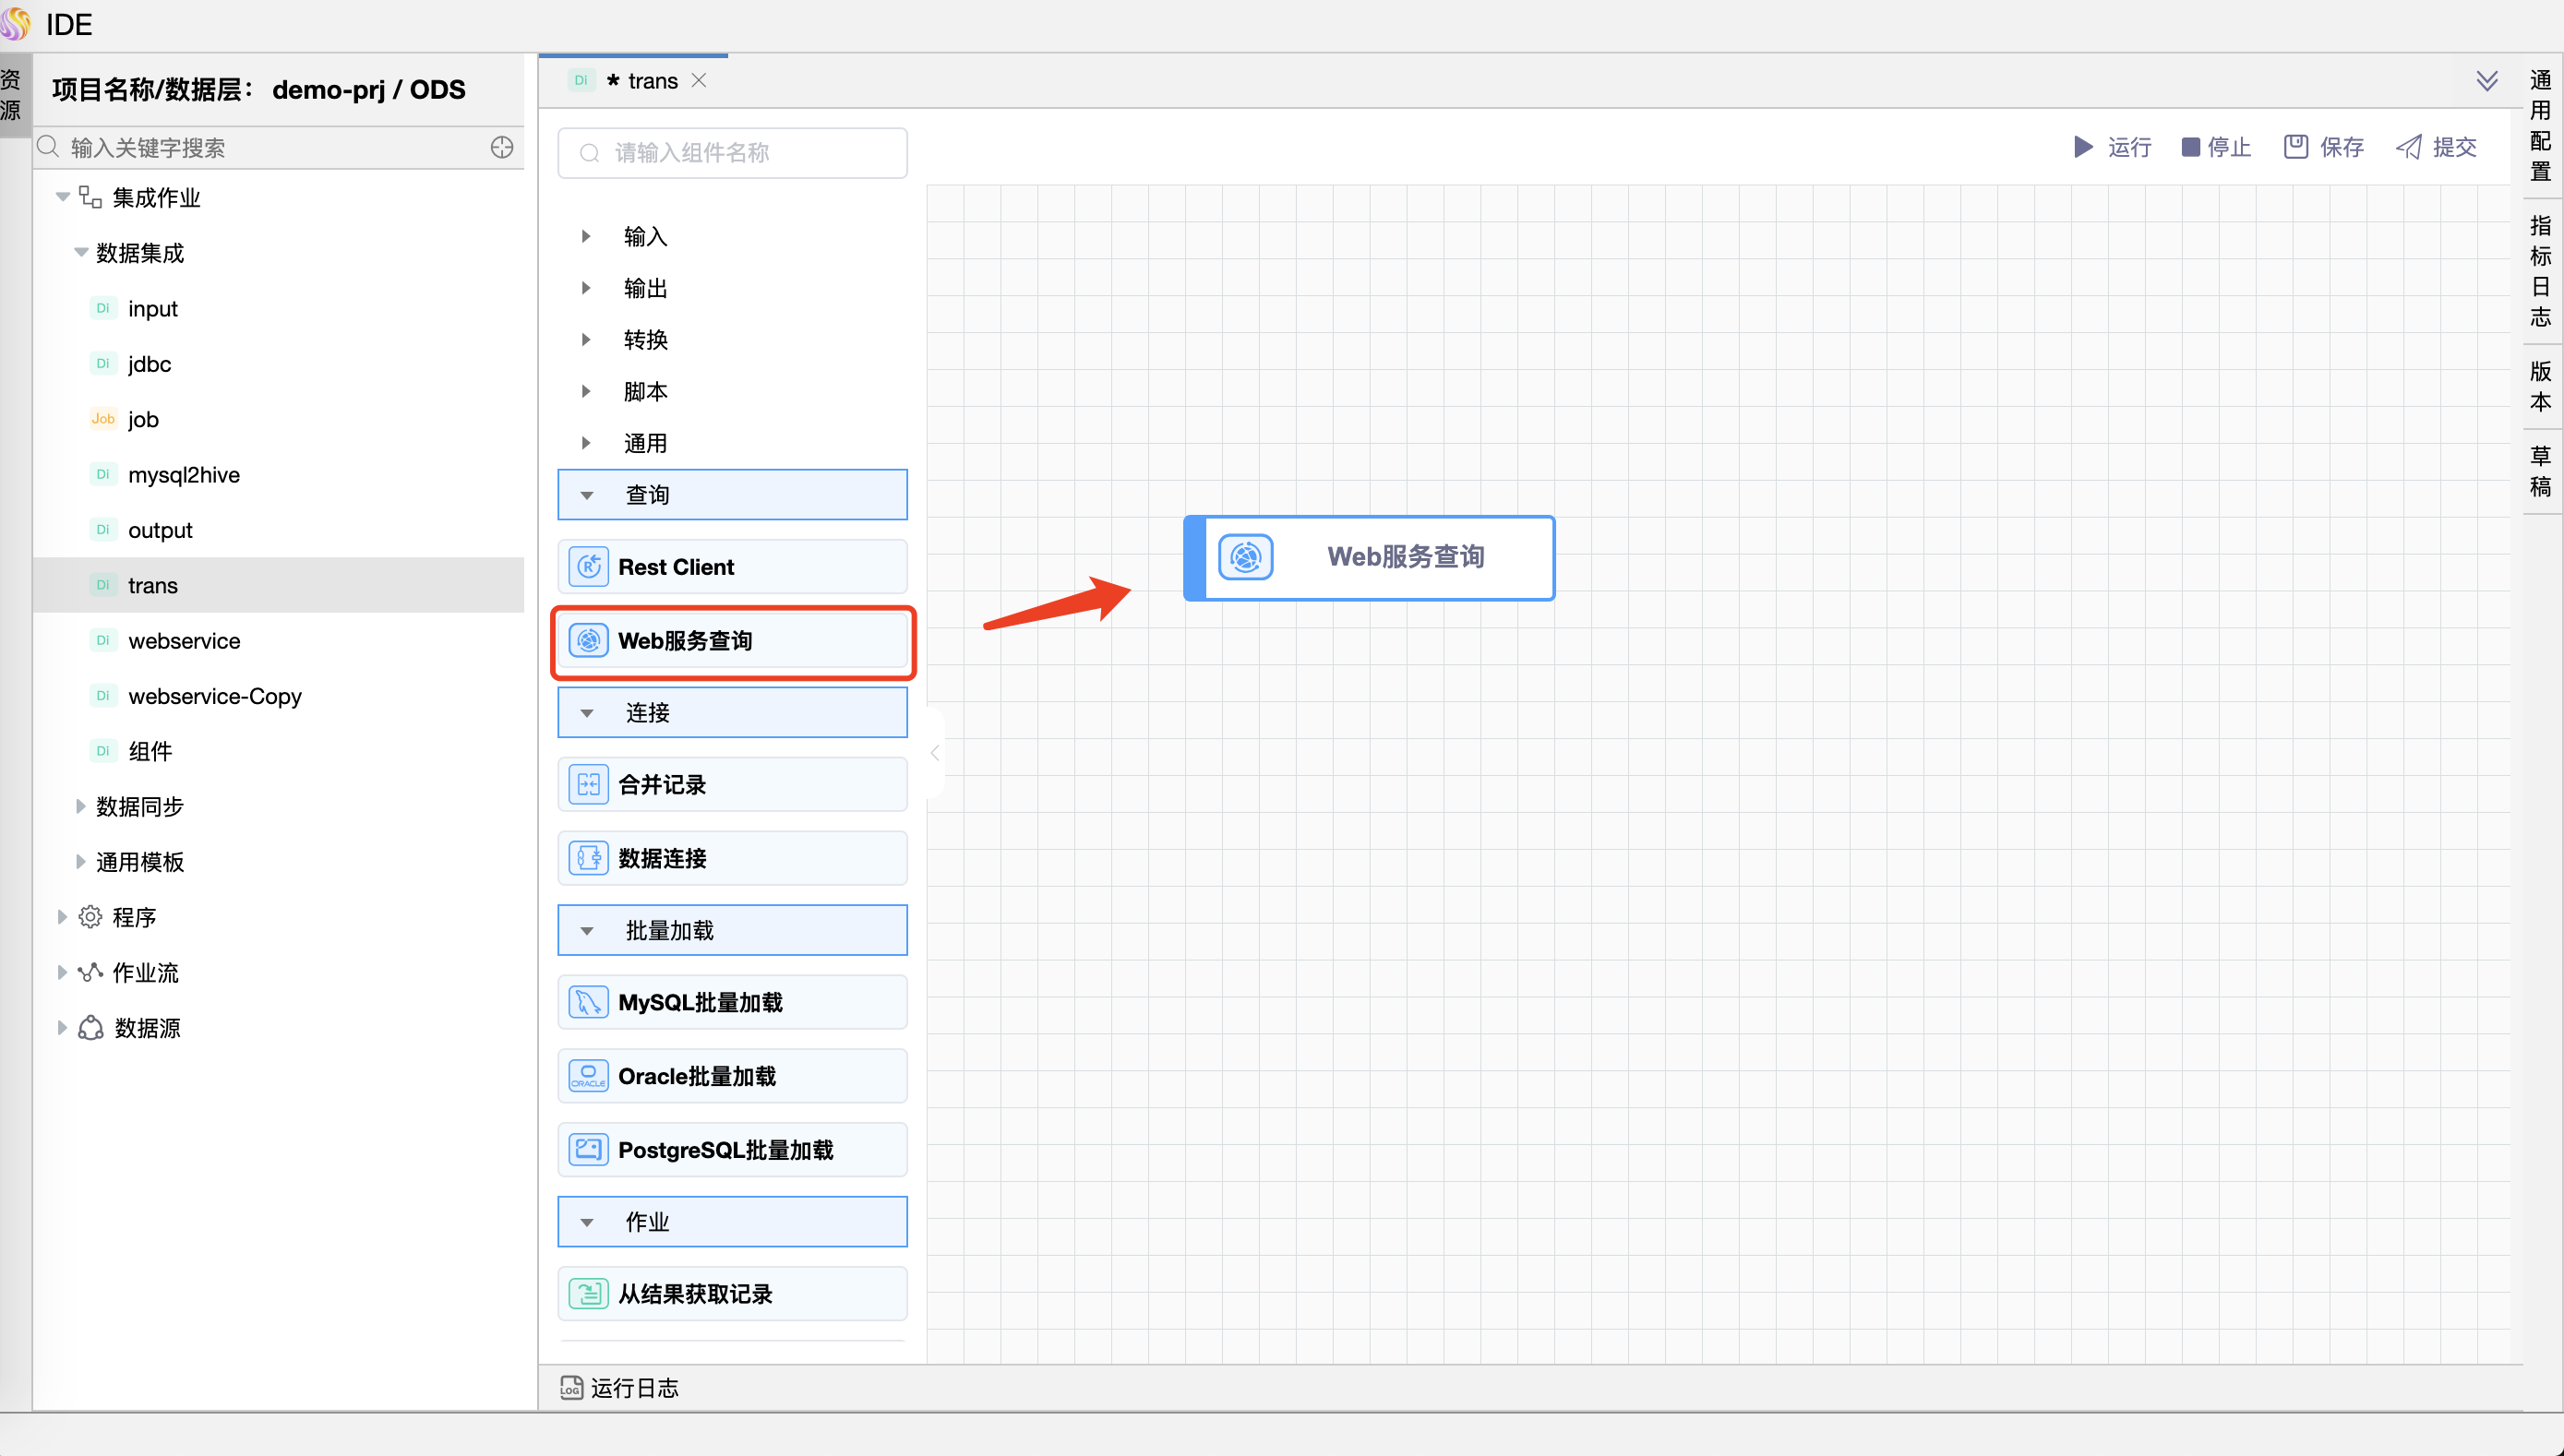Screen dimensions: 2564x1456
Task: Click the locate target icon beside search
Action: (502, 148)
